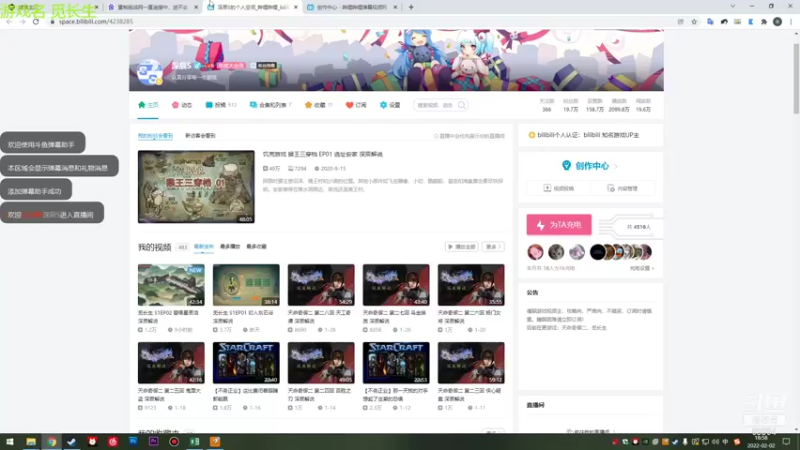The width and height of the screenshot is (800, 450).
Task: Switch to the 动态 tab
Action: pyautogui.click(x=182, y=105)
